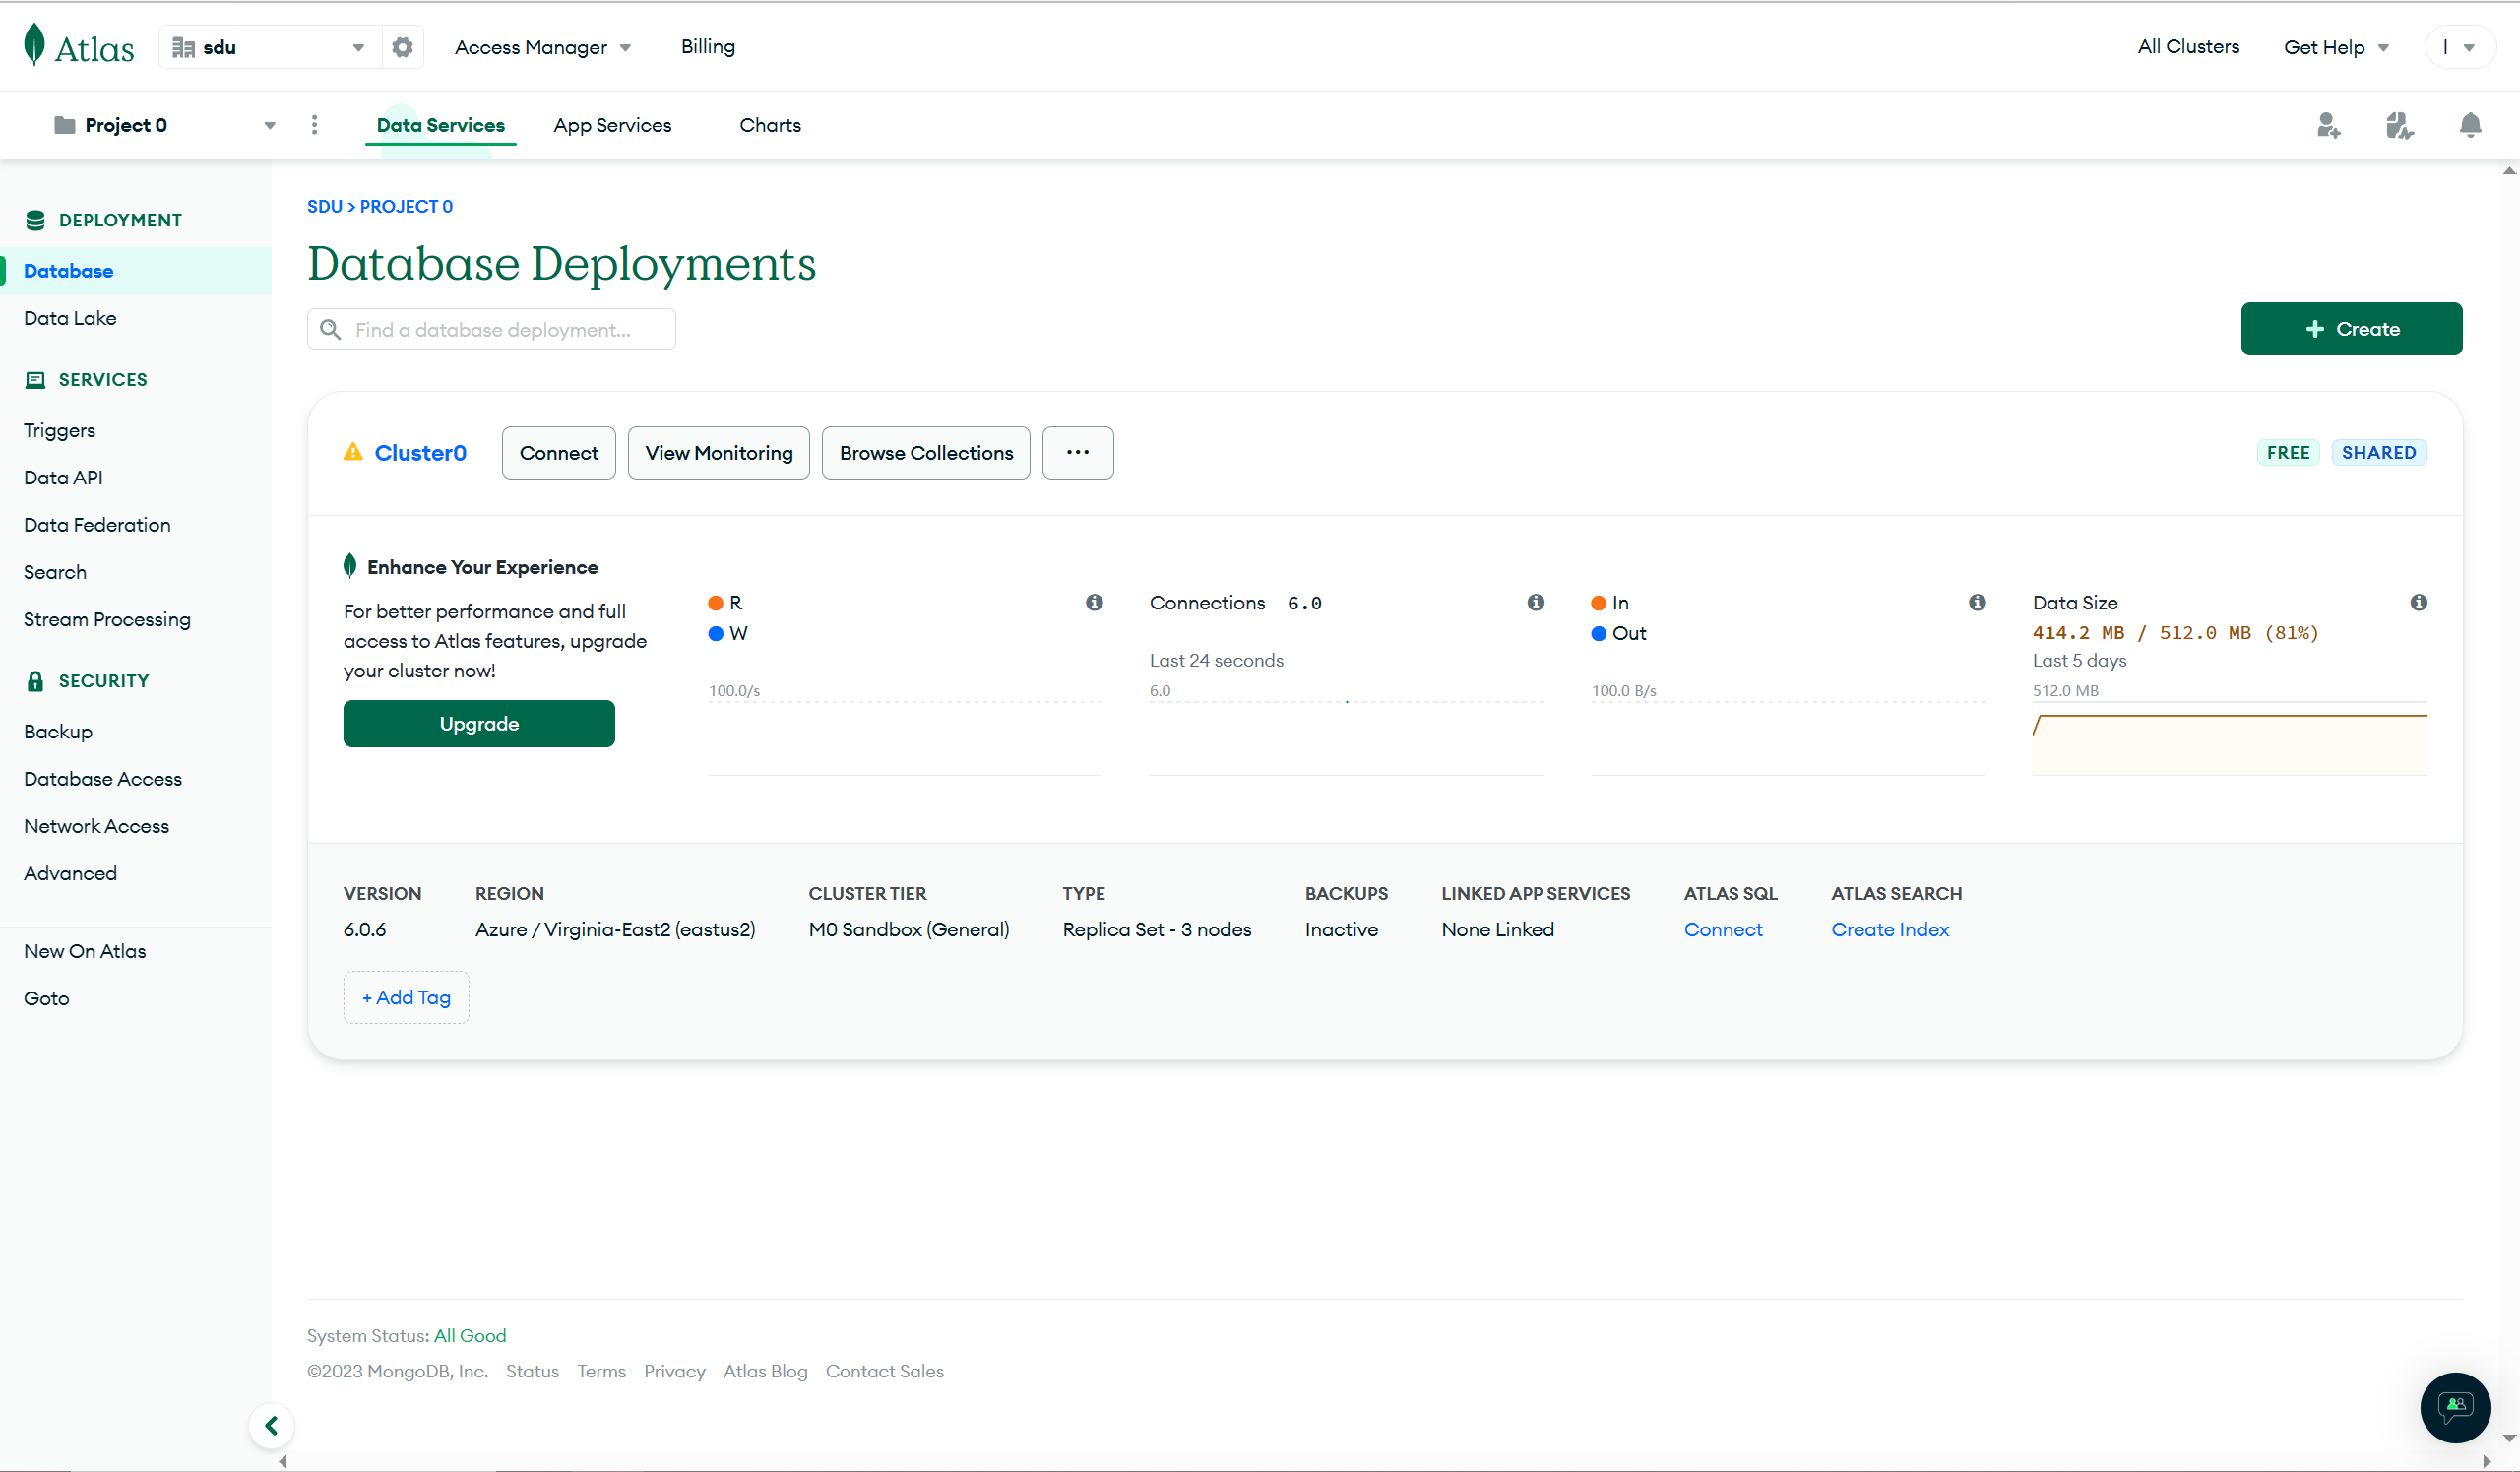
Task: Click the search magnifier icon
Action: point(330,329)
